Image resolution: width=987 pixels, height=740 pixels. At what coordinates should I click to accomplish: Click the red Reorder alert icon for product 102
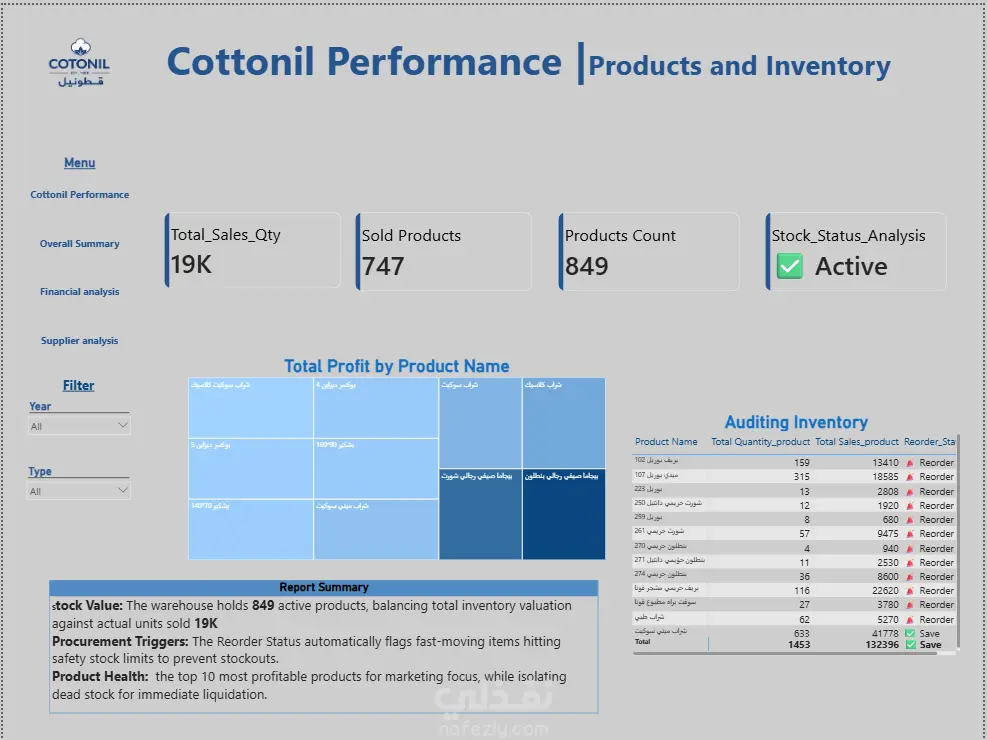910,463
